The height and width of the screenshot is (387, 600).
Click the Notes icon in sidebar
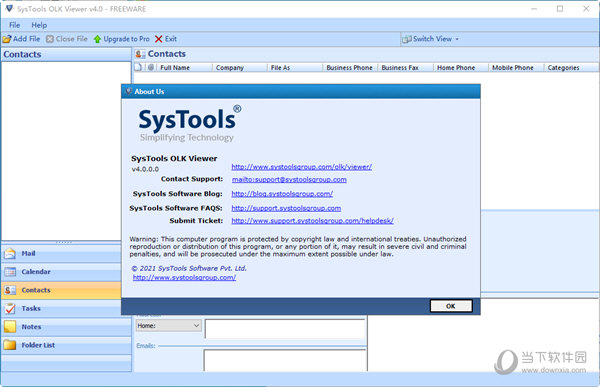[x=10, y=327]
